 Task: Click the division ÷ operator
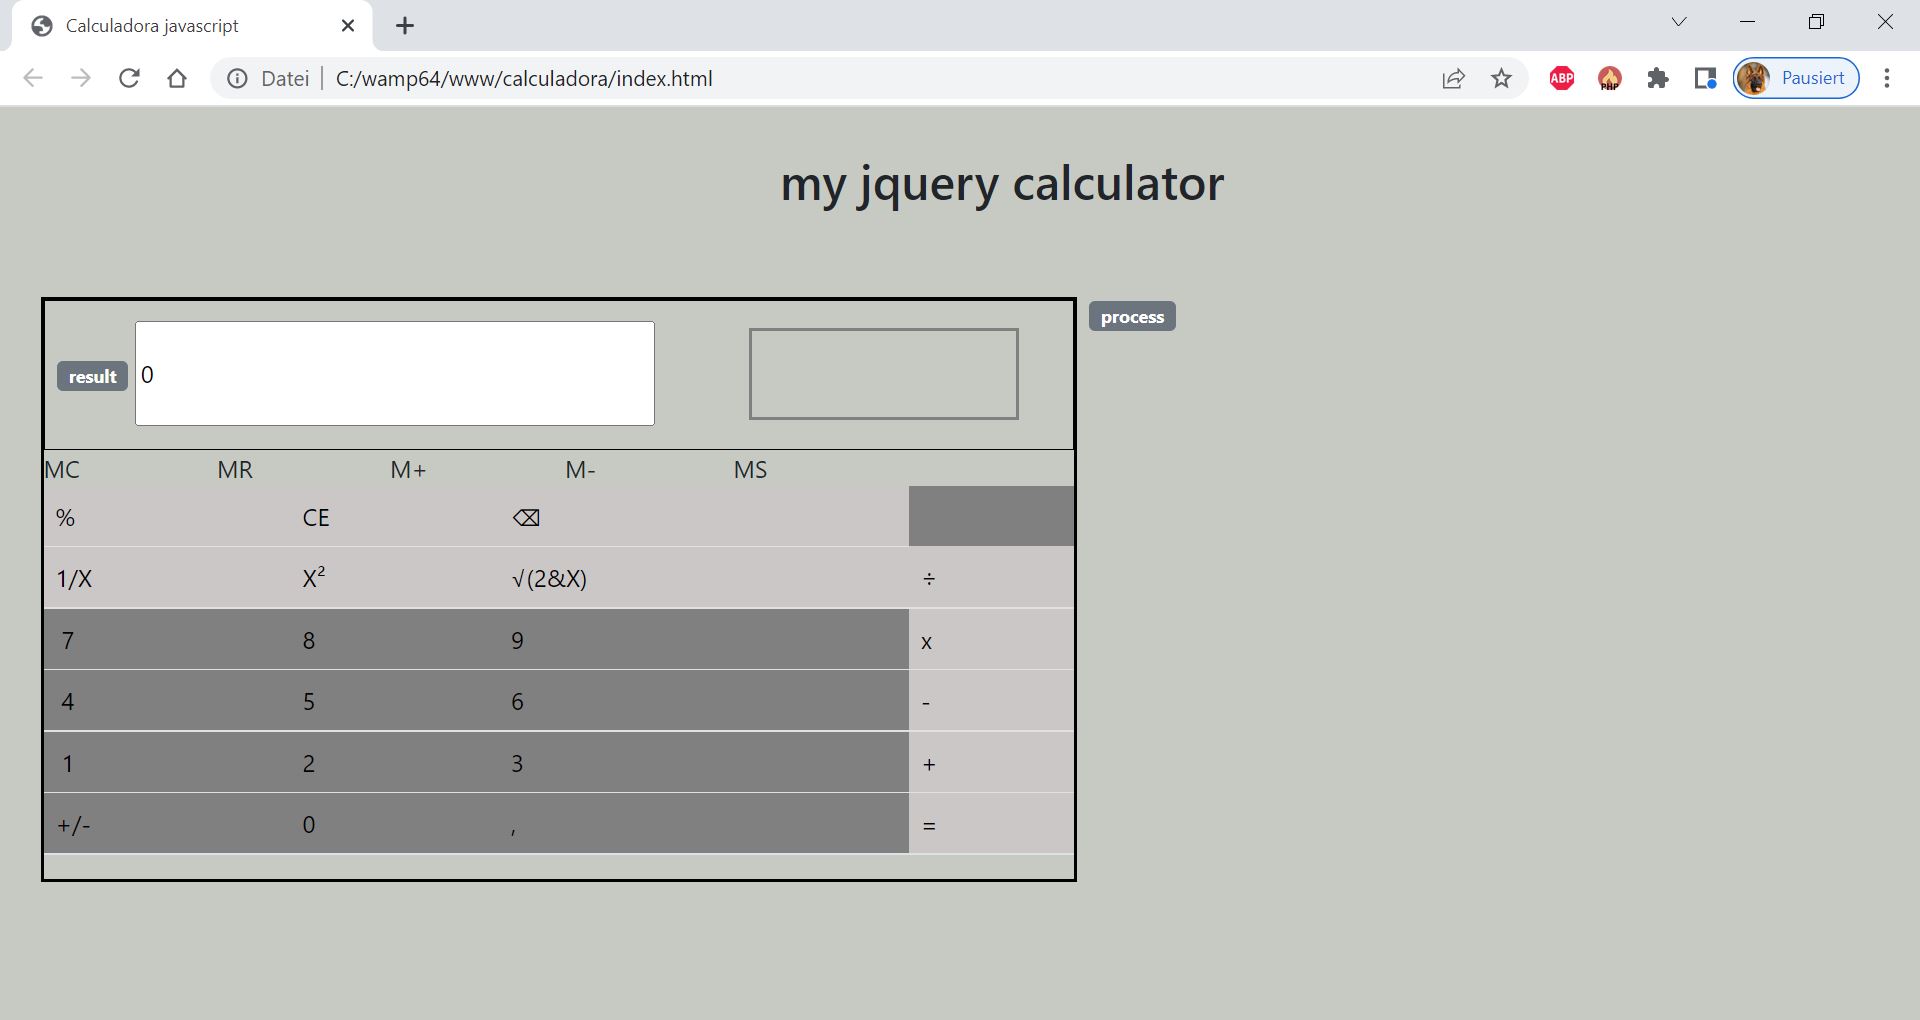tap(929, 579)
